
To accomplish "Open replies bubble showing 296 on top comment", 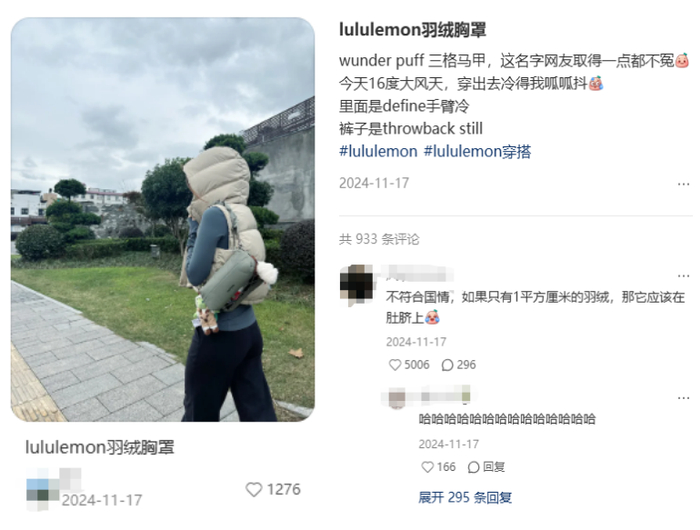I will click(447, 365).
